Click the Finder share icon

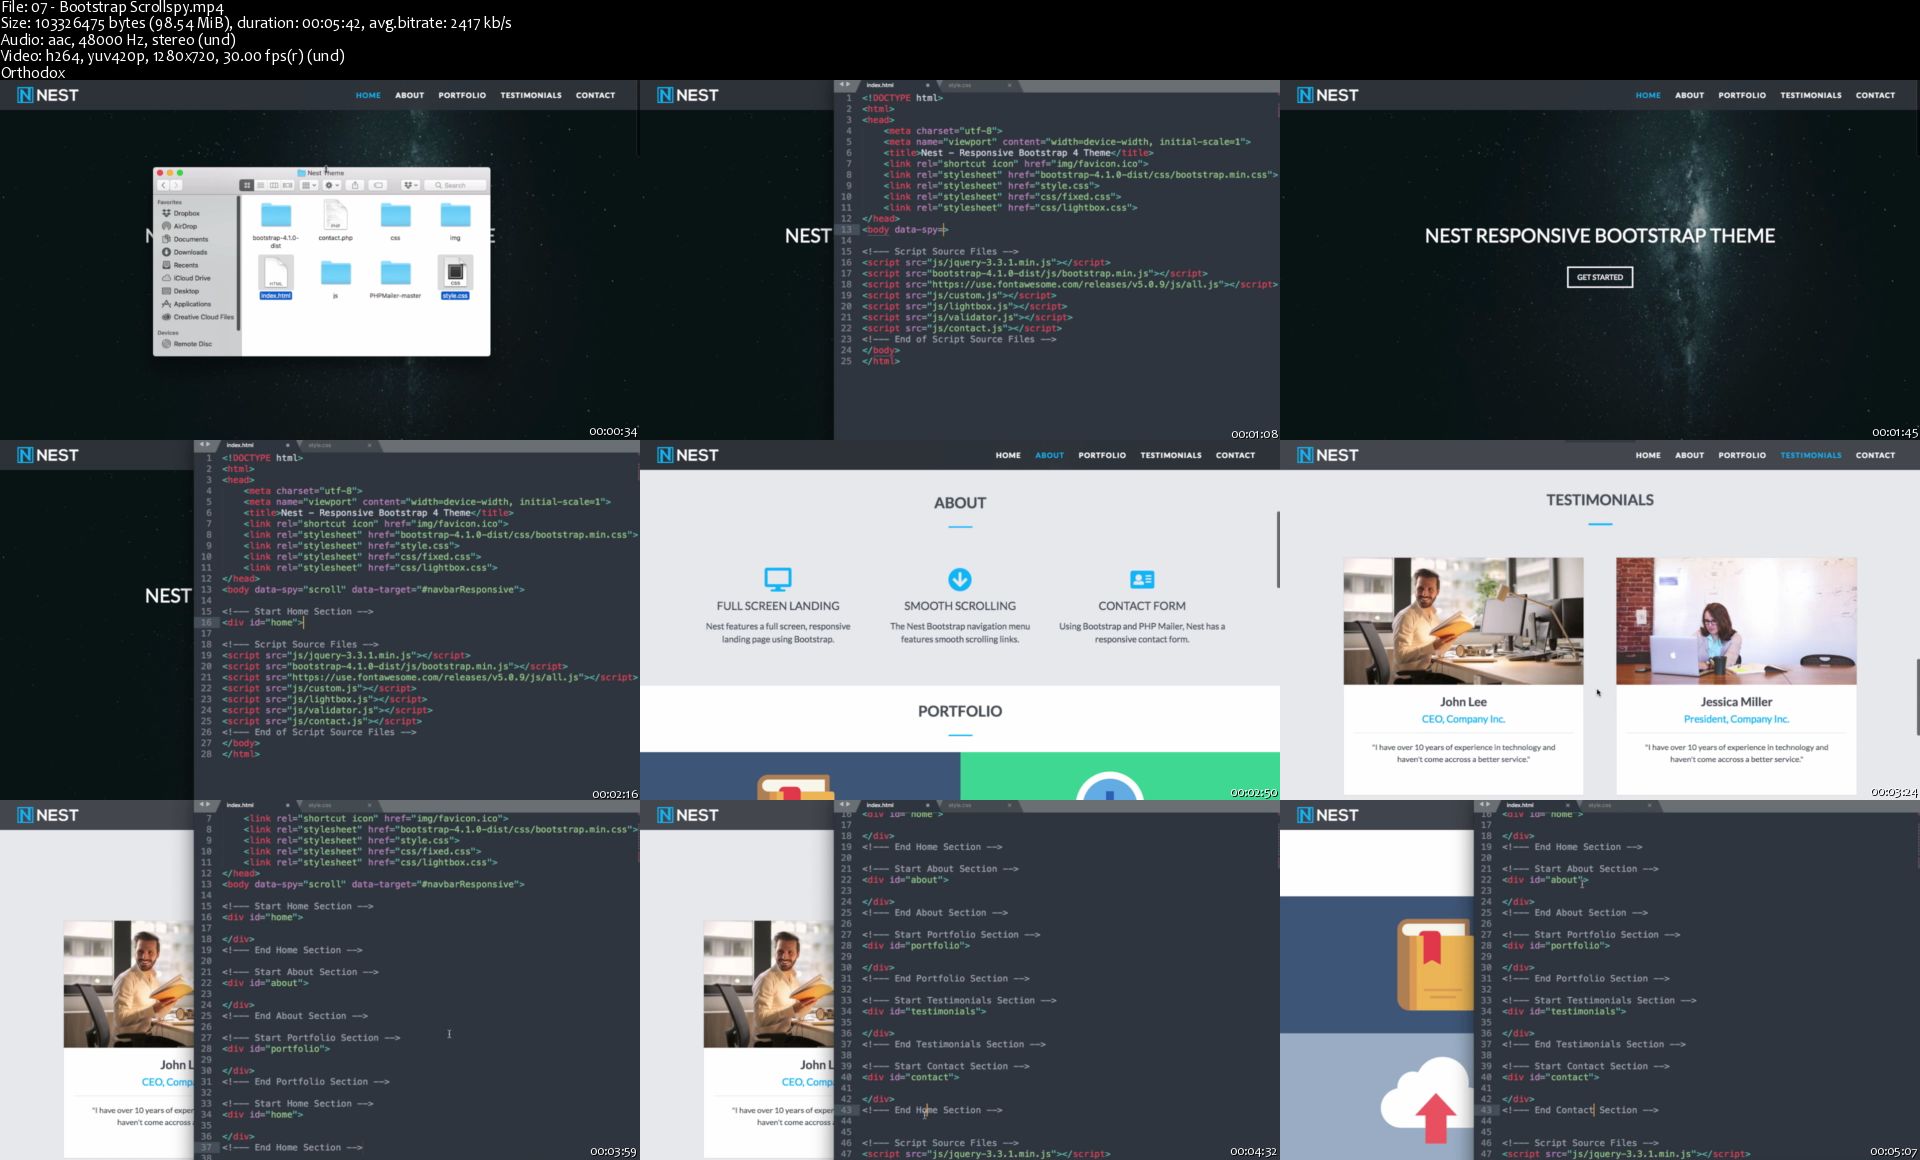click(x=355, y=185)
